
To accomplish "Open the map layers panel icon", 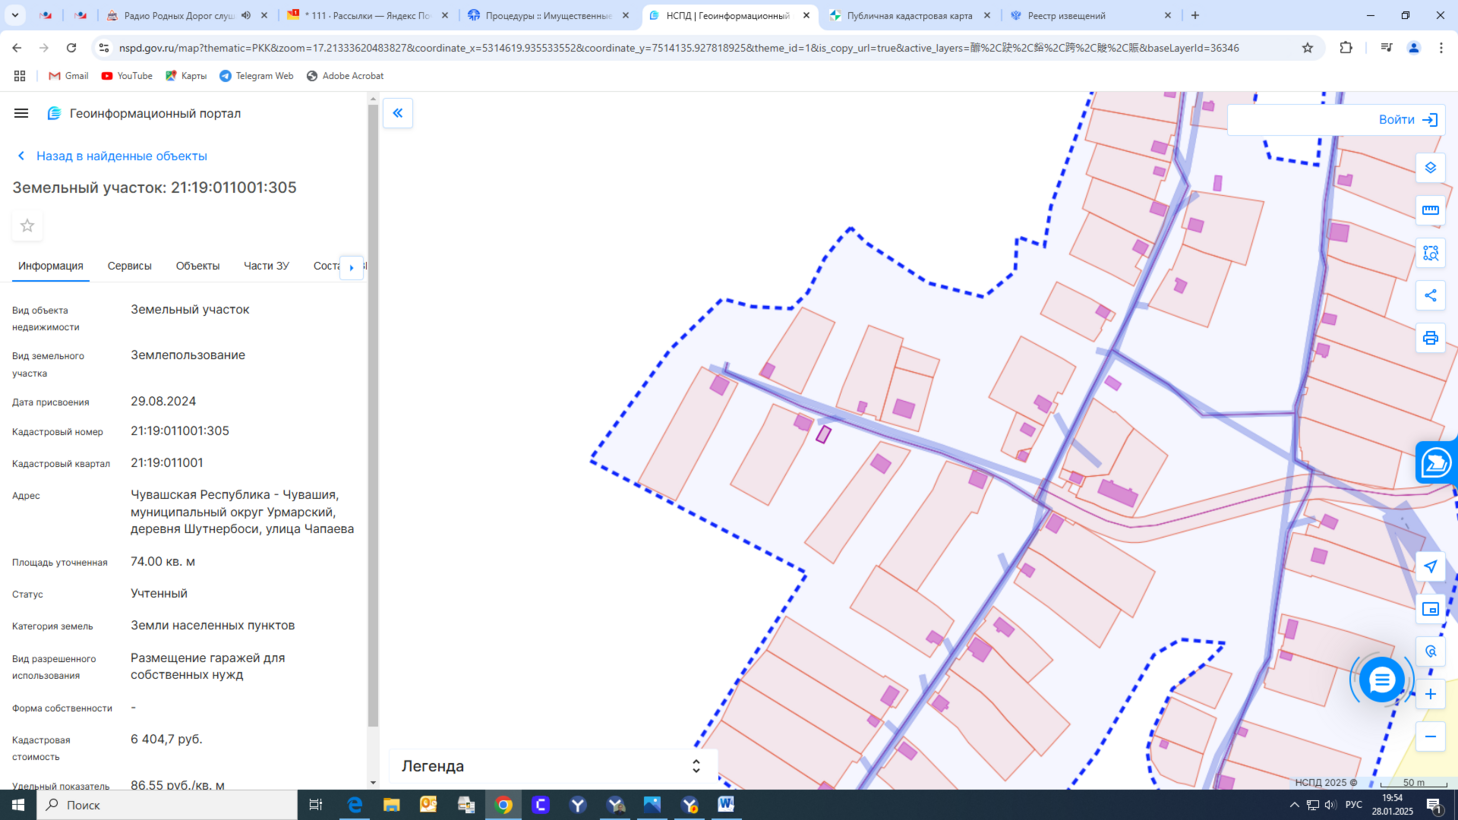I will point(1430,168).
